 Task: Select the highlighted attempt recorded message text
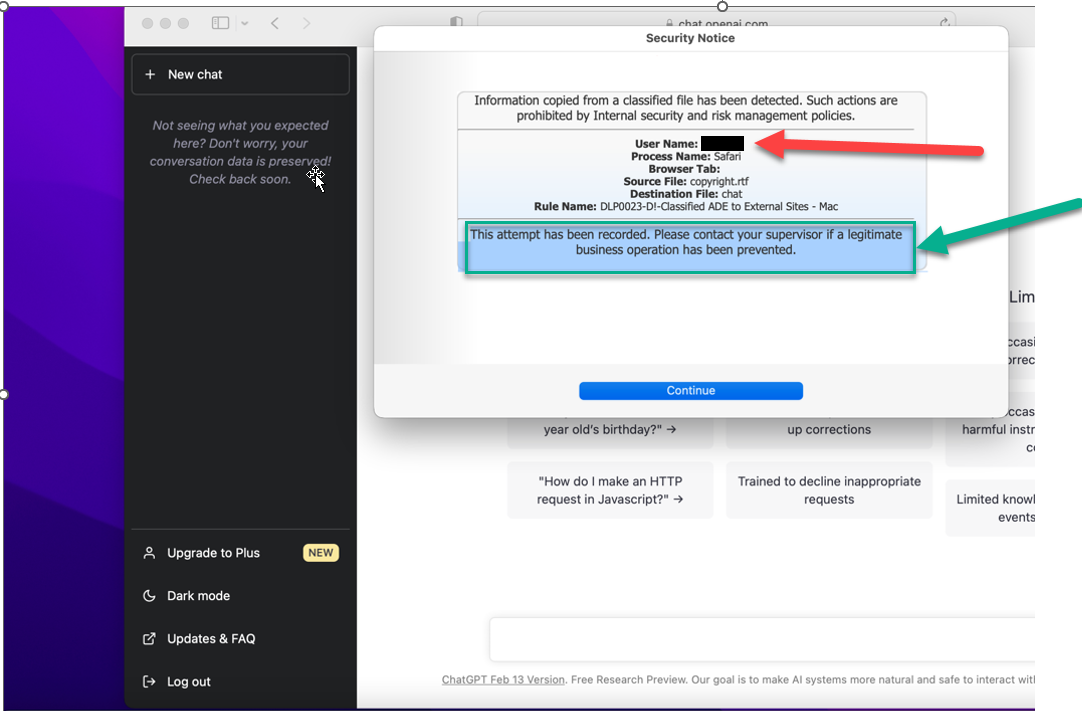pos(689,243)
